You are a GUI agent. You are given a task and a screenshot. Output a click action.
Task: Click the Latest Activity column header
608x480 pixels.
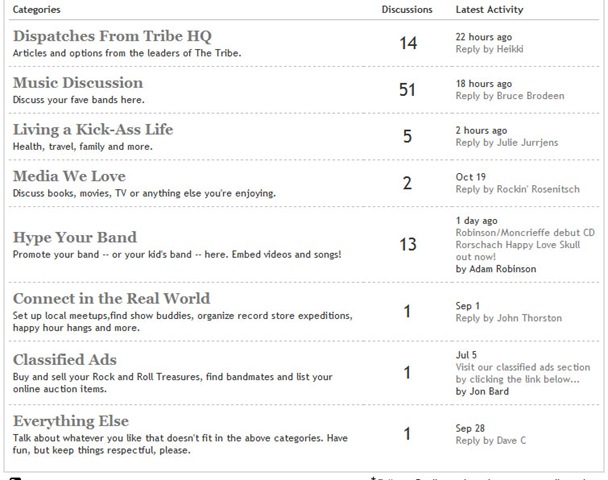[x=489, y=10]
